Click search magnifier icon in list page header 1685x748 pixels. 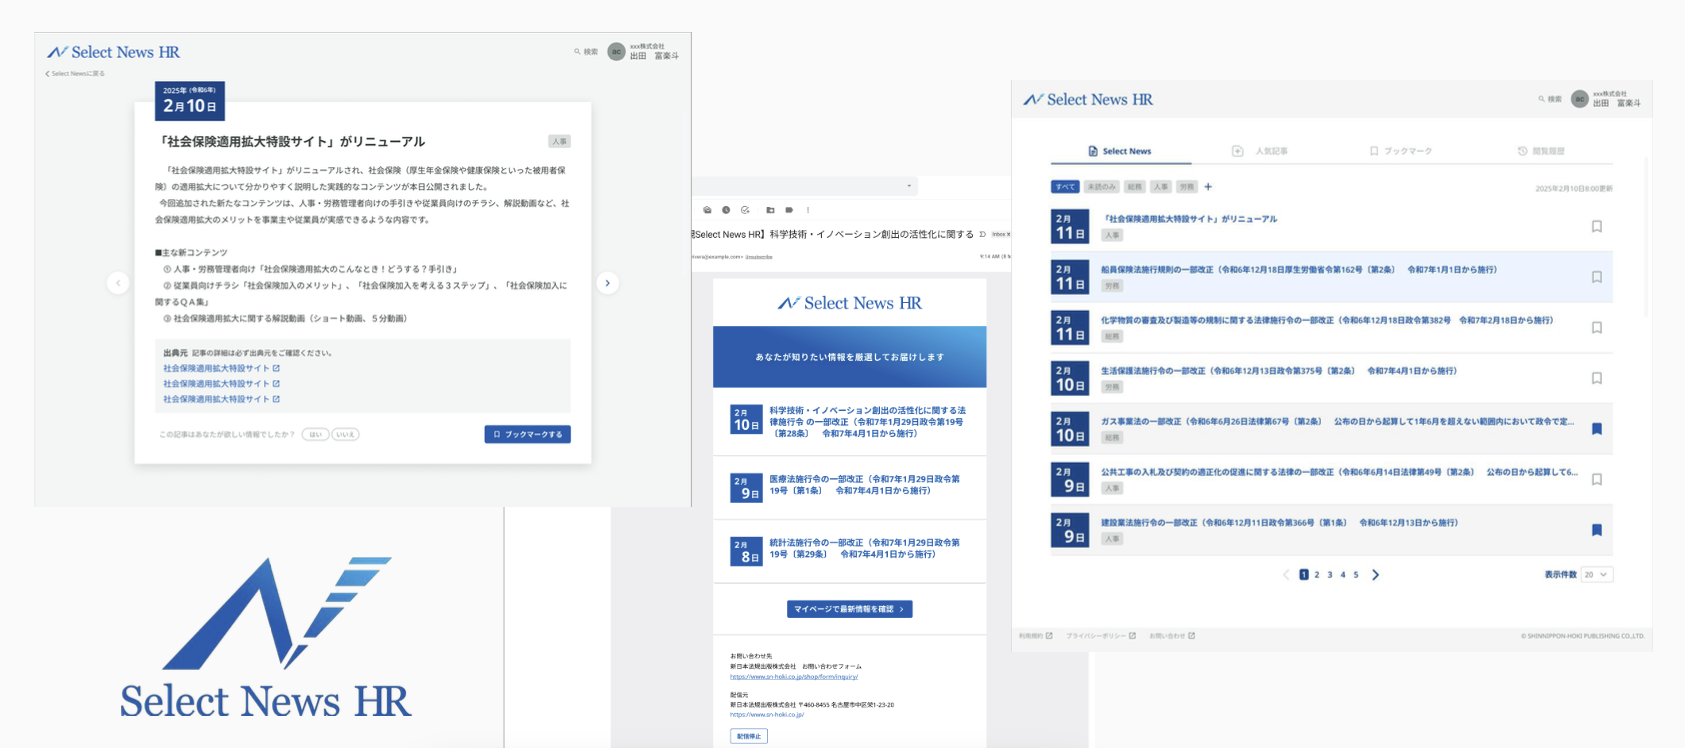coord(1542,99)
